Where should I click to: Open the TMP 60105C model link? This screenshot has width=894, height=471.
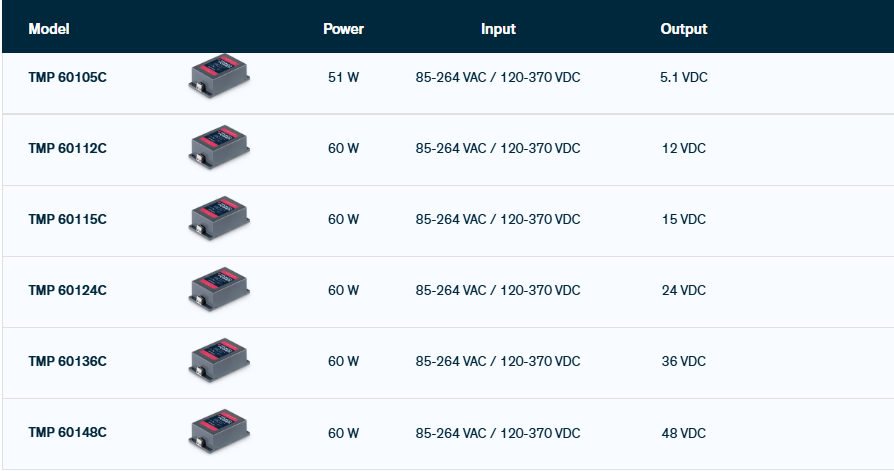pos(67,77)
